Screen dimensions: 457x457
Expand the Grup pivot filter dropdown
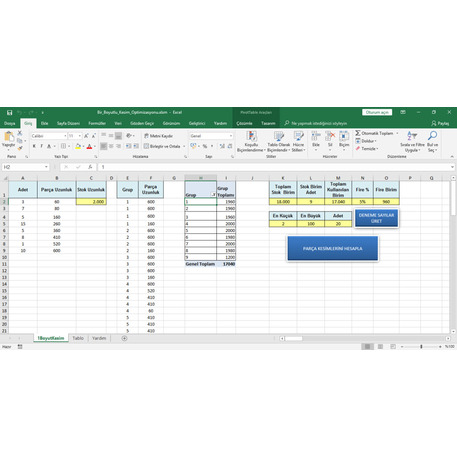(213, 194)
